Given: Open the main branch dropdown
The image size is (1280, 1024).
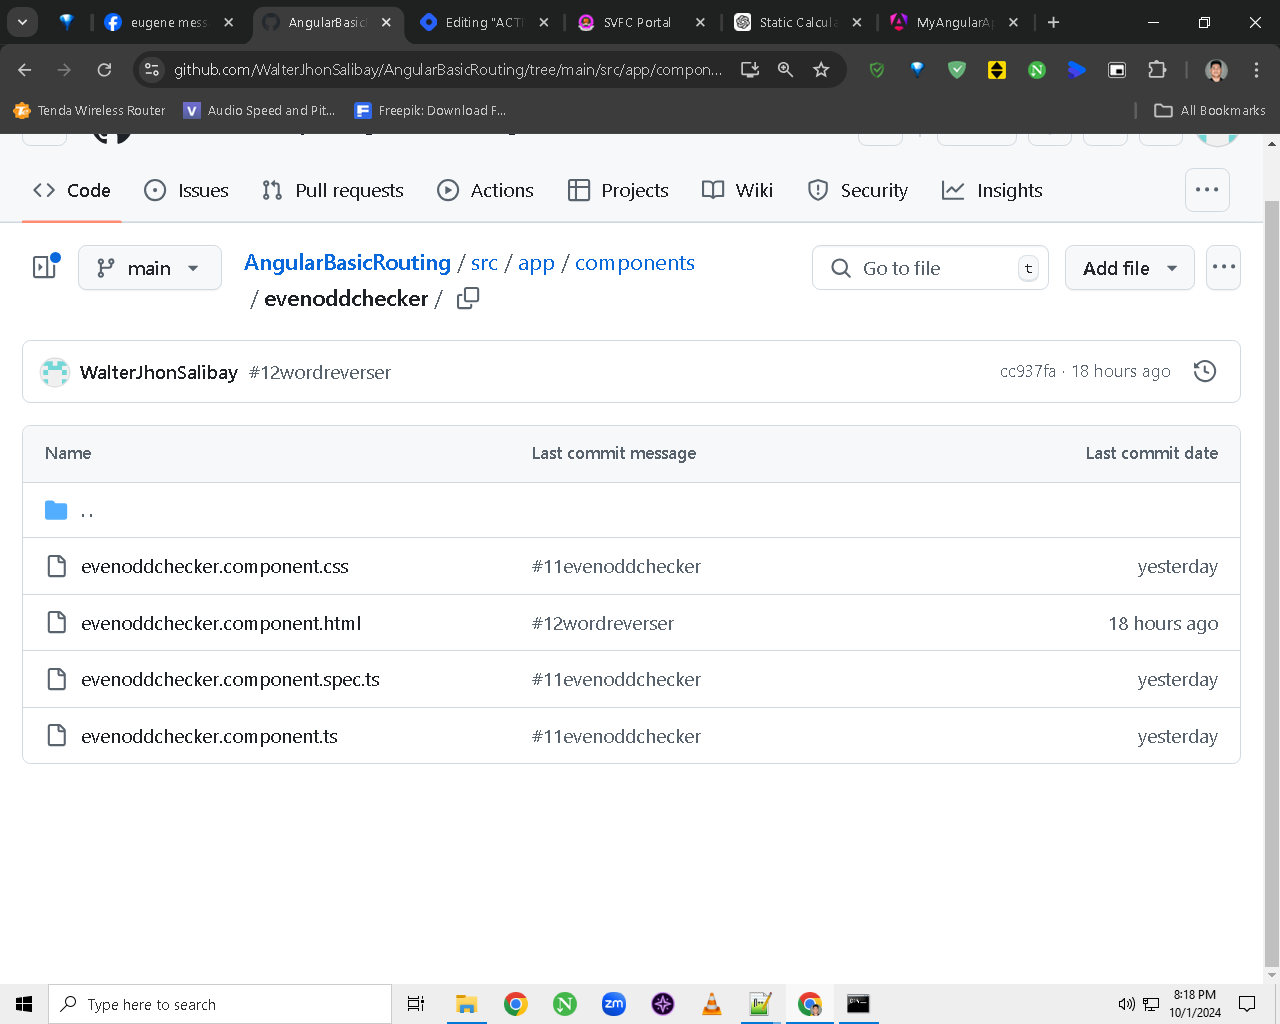Looking at the screenshot, I should point(150,268).
